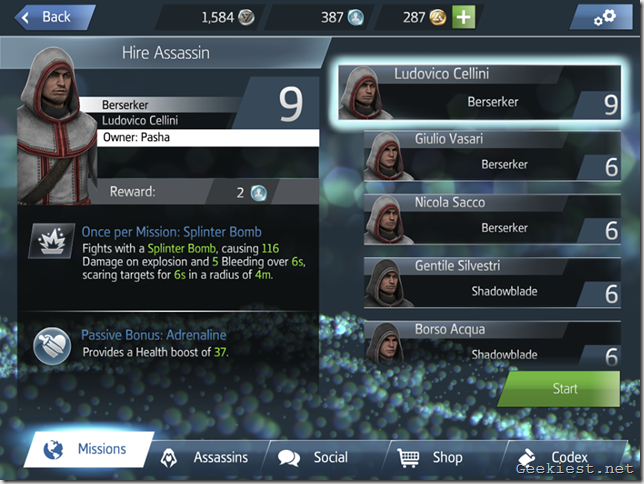This screenshot has height=484, width=644.
Task: Go to the Shop tab
Action: (x=431, y=457)
